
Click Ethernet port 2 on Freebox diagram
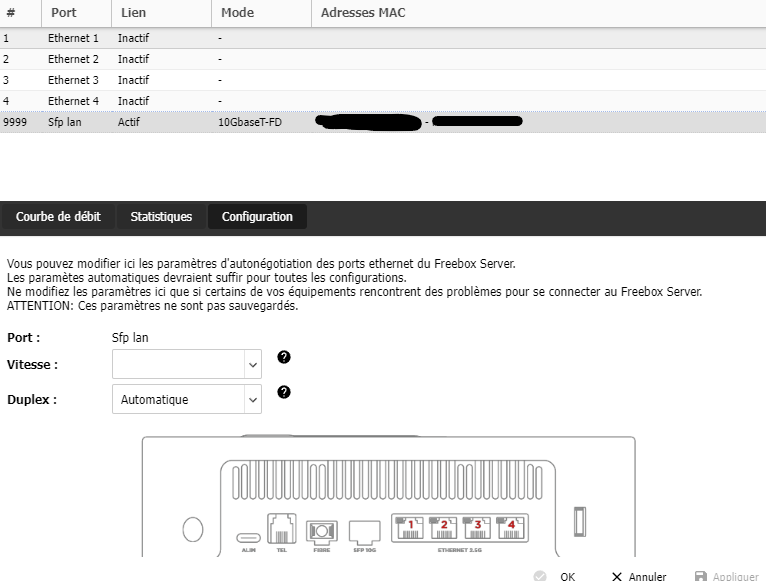[444, 528]
